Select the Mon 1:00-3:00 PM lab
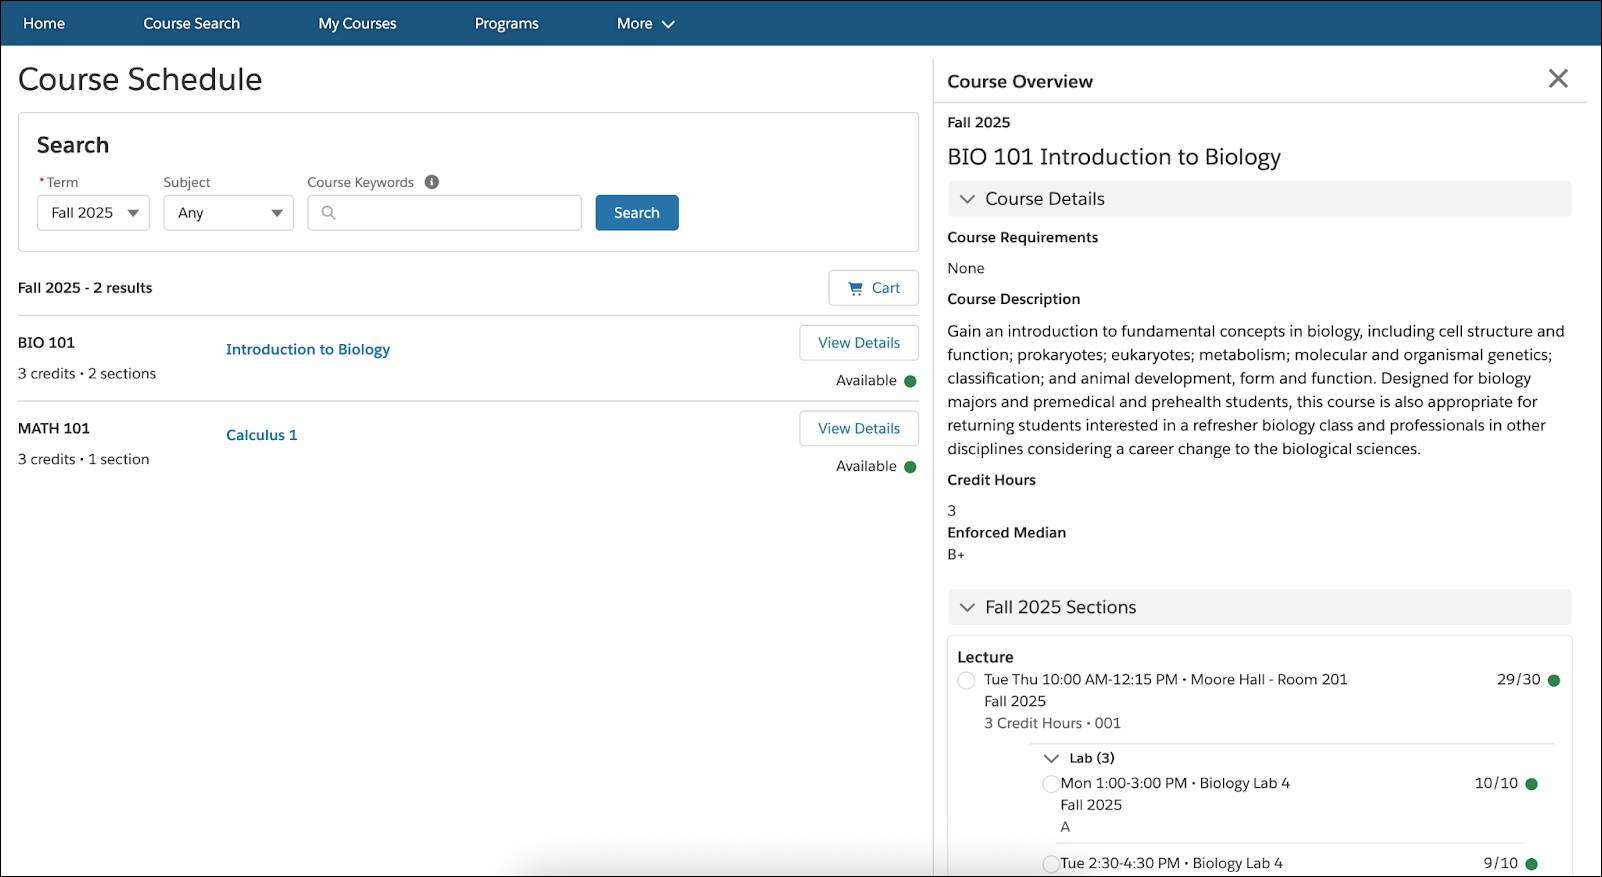 coord(1051,784)
